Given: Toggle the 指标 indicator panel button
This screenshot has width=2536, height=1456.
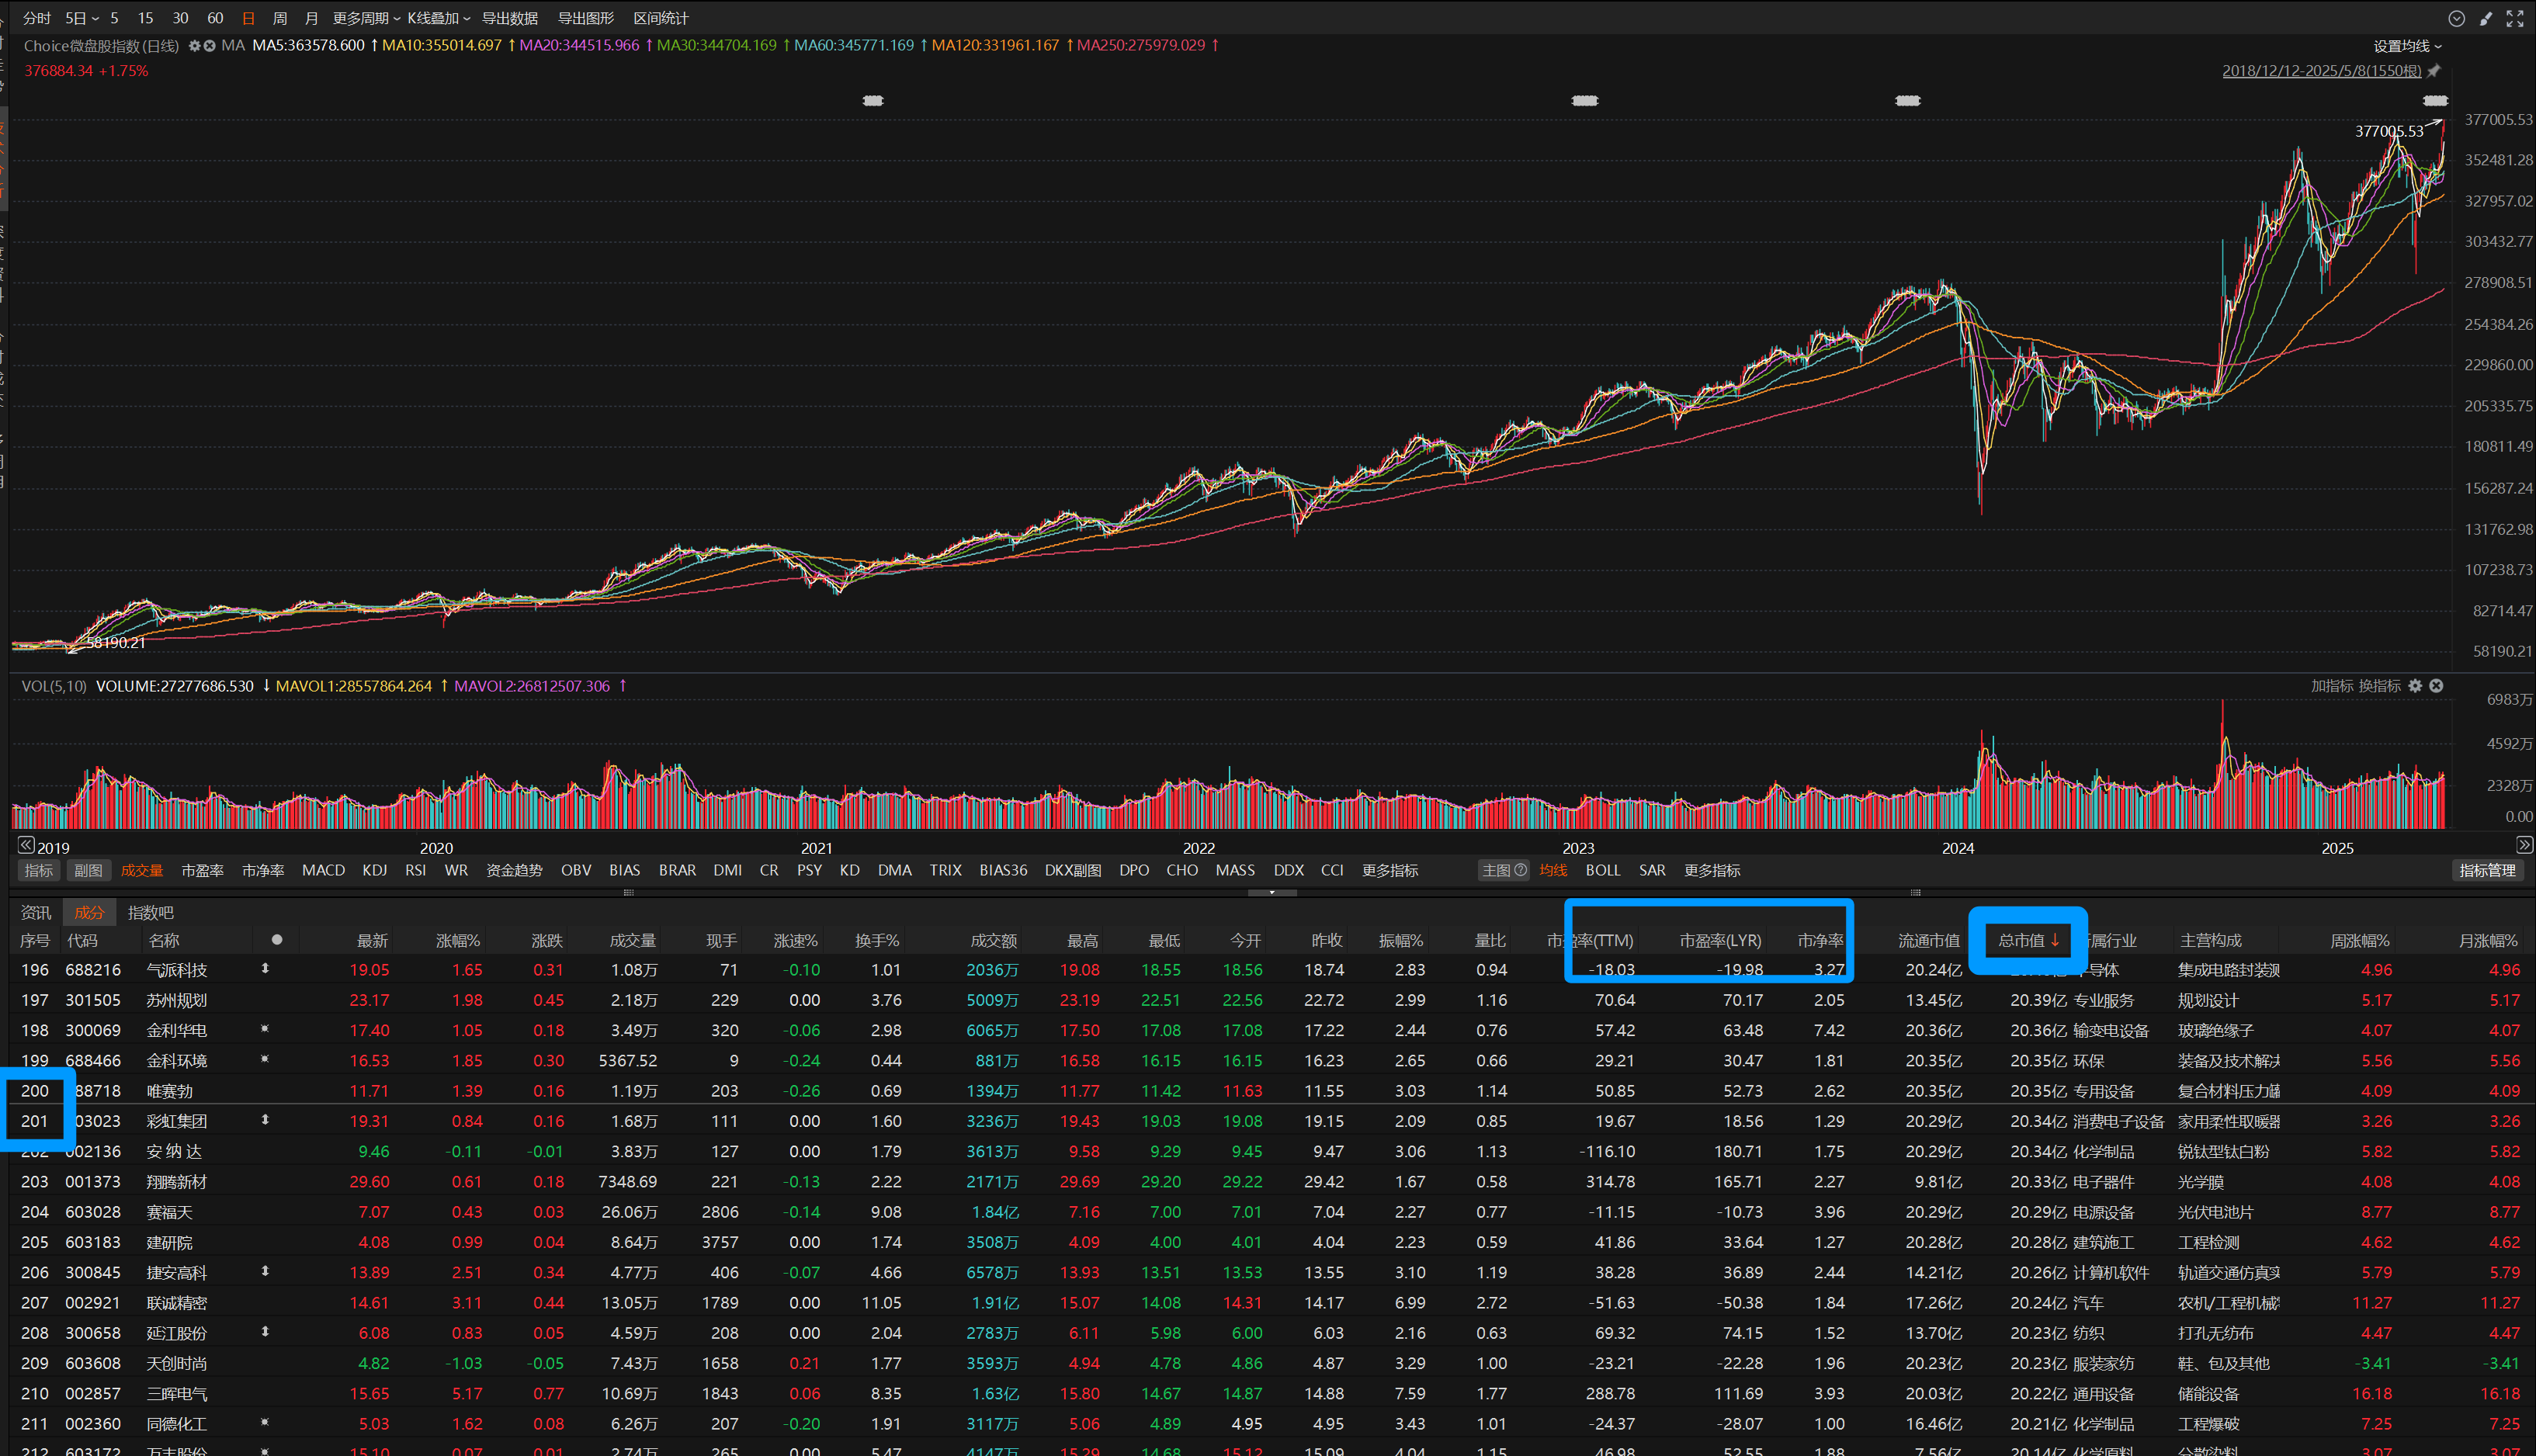Looking at the screenshot, I should [x=38, y=870].
